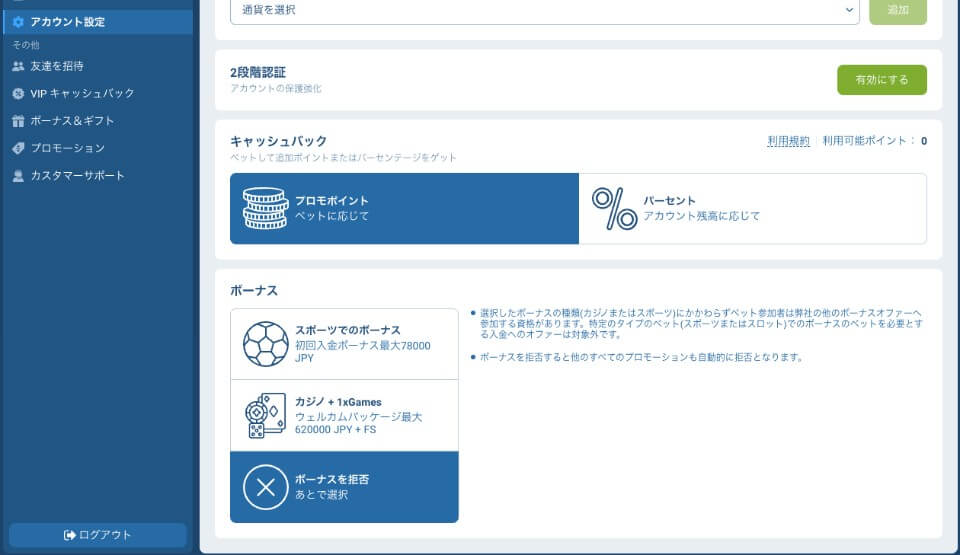Click the ボーナス section heading

pyautogui.click(x=254, y=290)
